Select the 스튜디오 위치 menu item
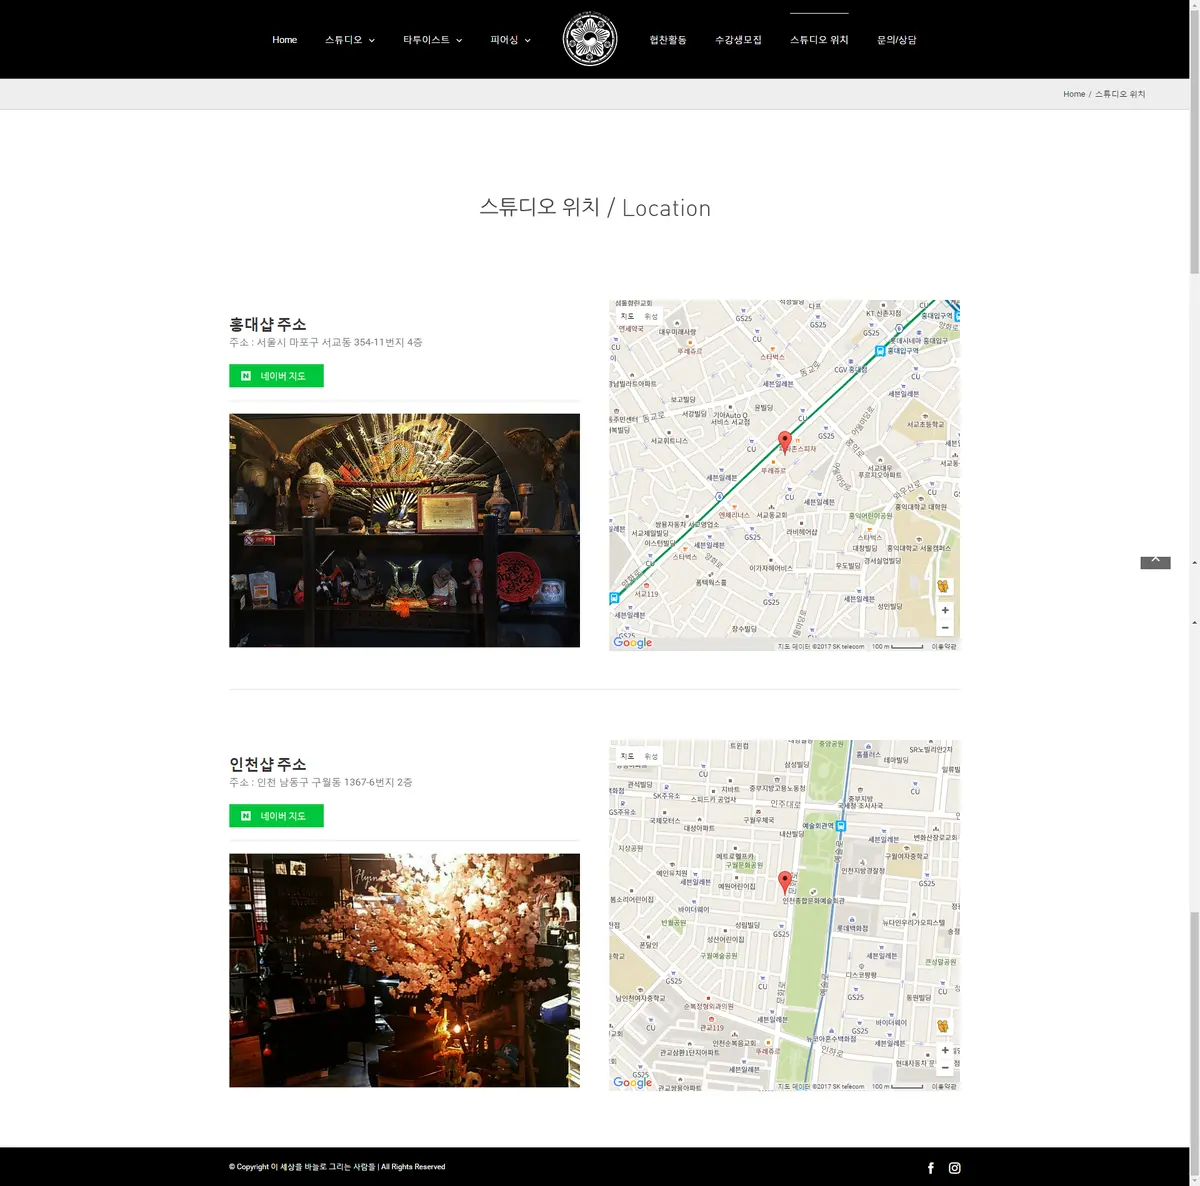The width and height of the screenshot is (1200, 1186). coord(819,40)
